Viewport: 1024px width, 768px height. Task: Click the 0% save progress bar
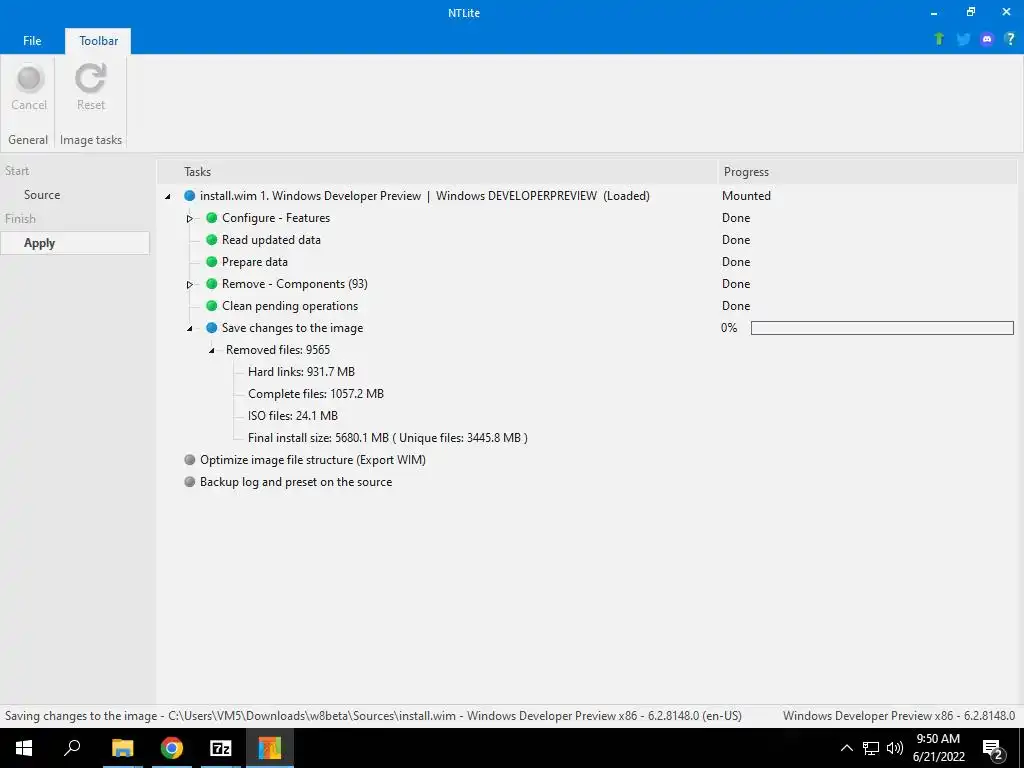(882, 328)
